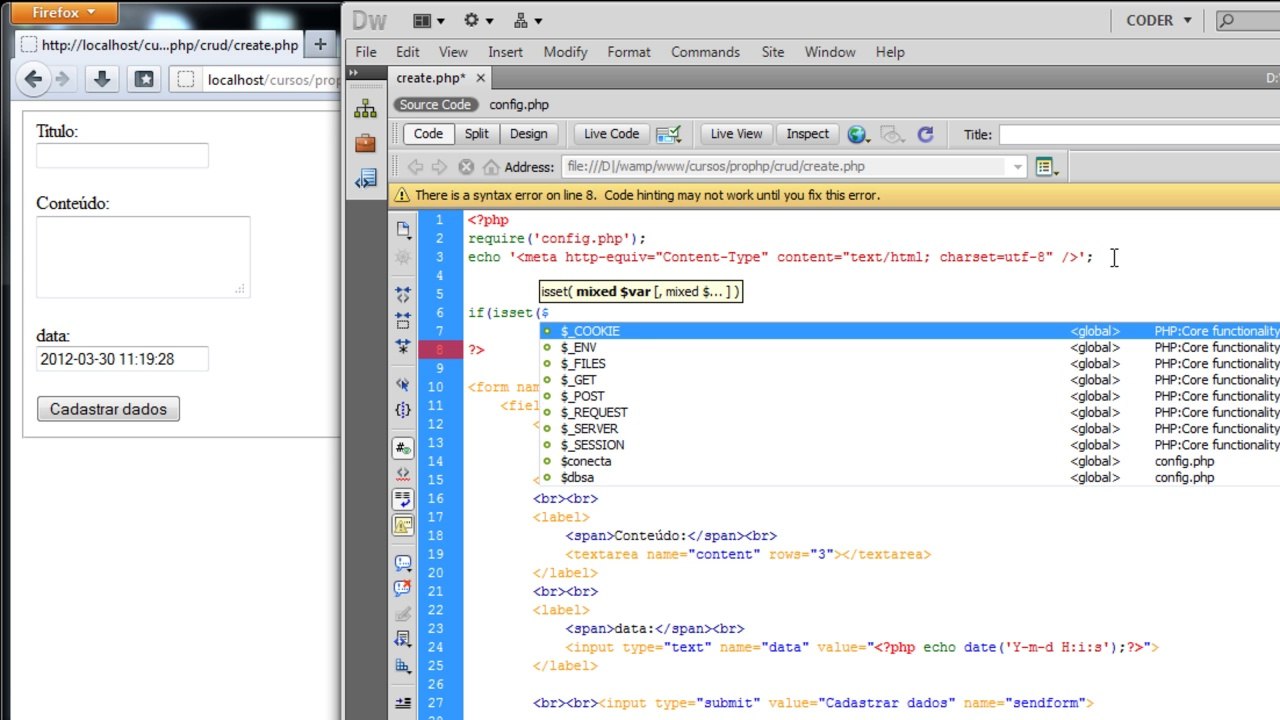Switch to Design view
1280x720 pixels.
point(529,134)
